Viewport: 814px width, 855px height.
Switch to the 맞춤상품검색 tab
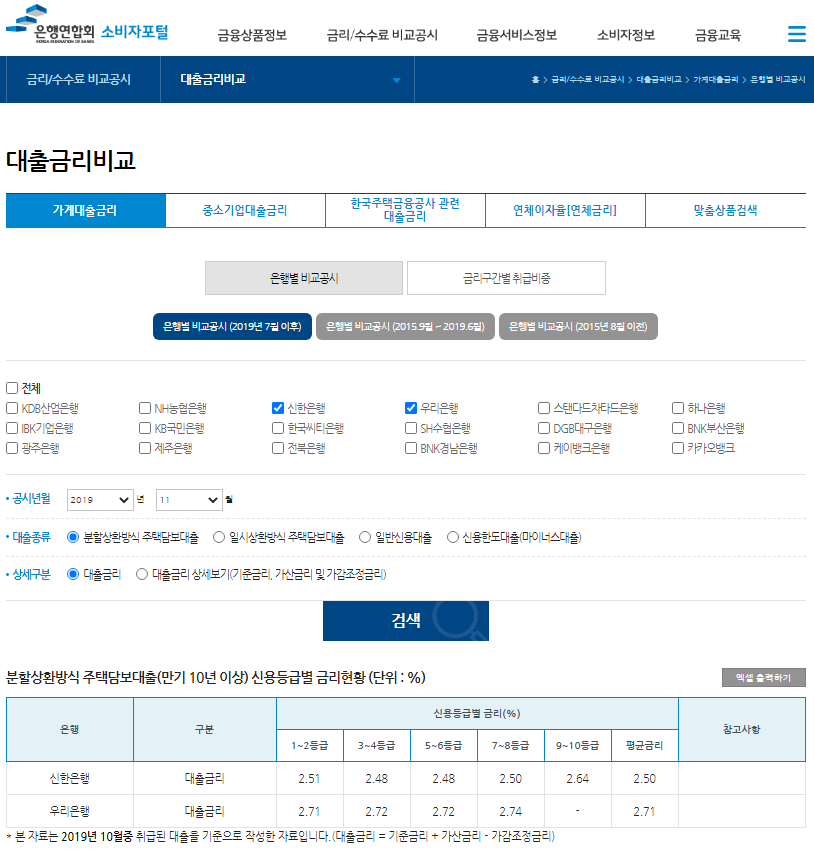click(726, 210)
